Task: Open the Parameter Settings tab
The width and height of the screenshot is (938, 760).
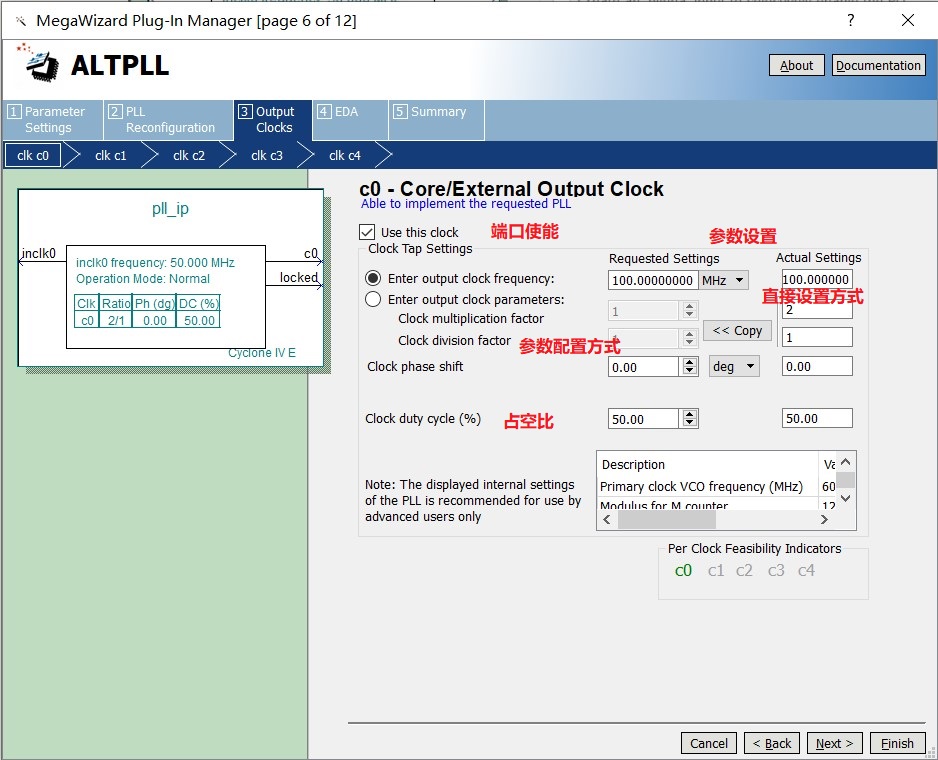Action: pos(53,120)
